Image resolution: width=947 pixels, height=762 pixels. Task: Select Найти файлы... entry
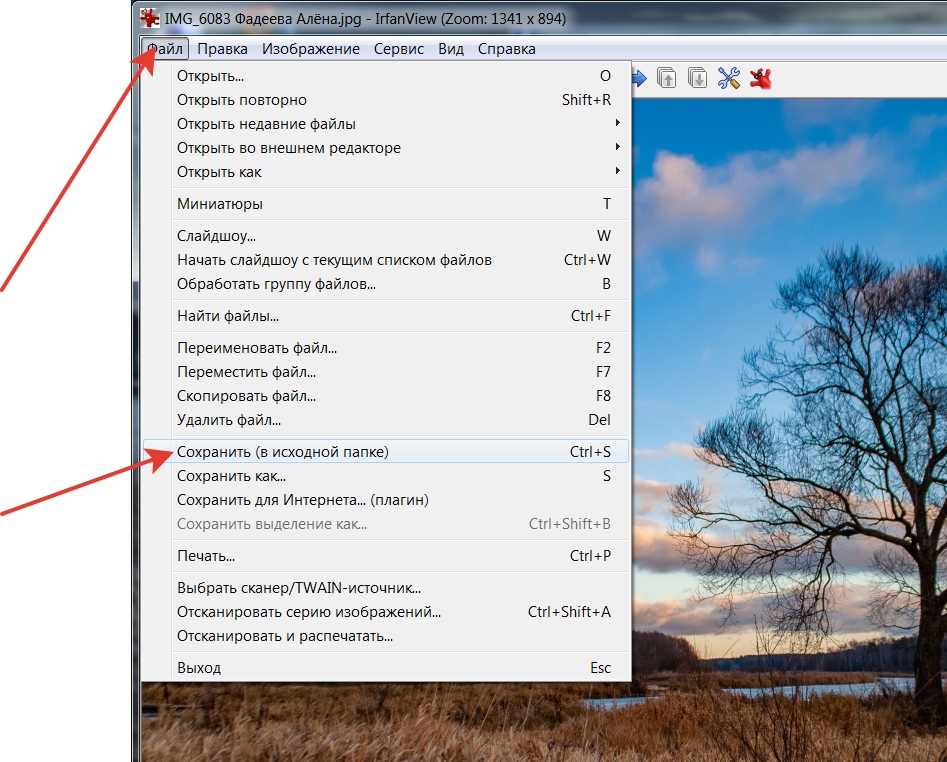[x=386, y=316]
